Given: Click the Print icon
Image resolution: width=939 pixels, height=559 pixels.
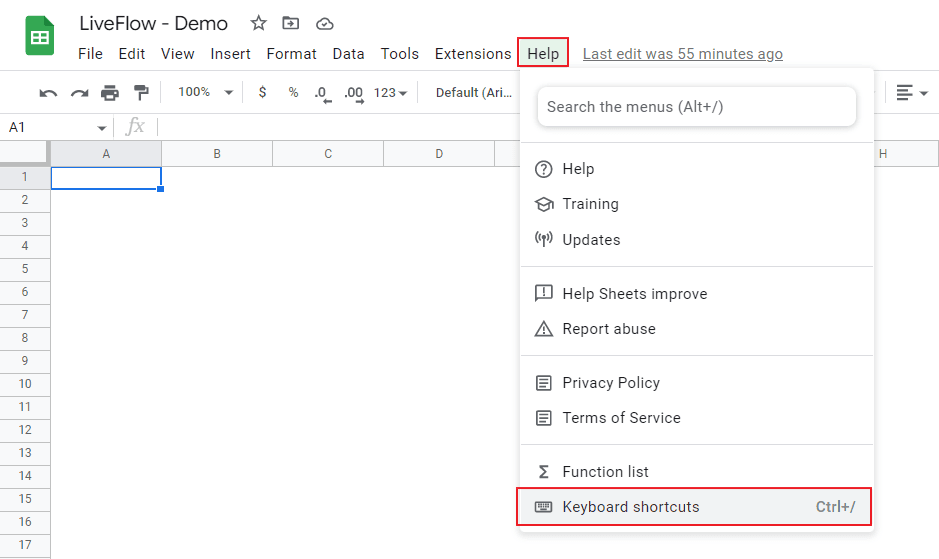Looking at the screenshot, I should pos(110,93).
